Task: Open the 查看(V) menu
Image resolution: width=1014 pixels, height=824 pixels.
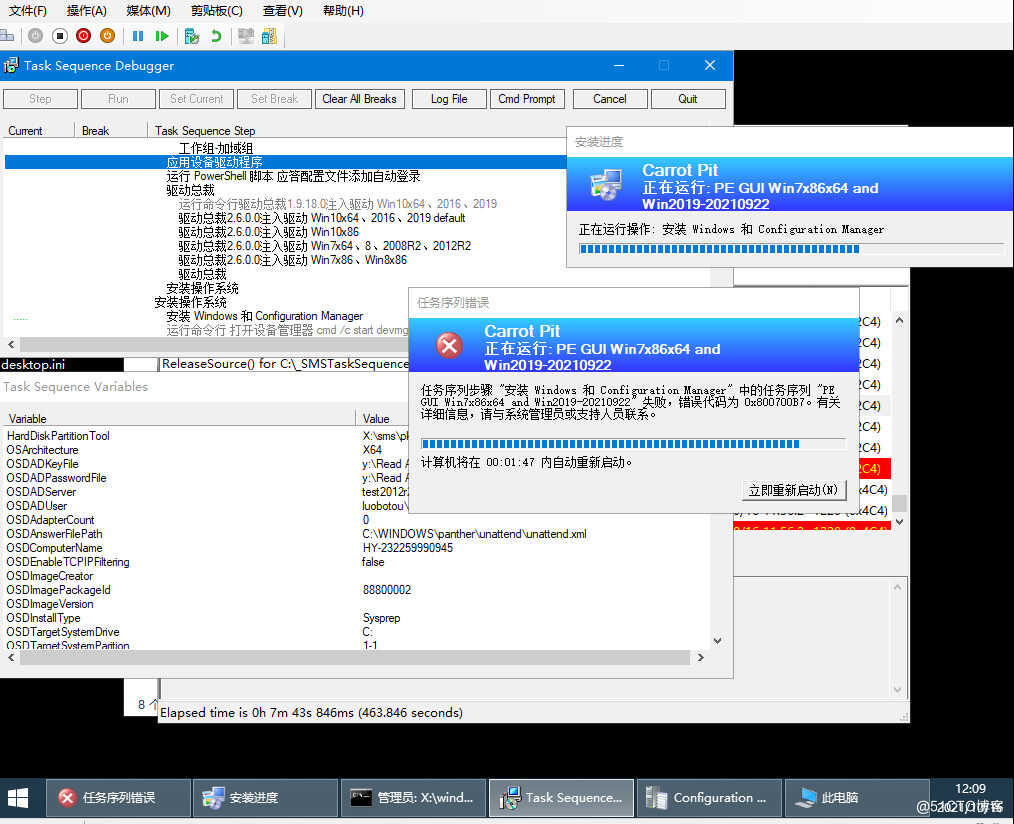Action: tap(283, 10)
